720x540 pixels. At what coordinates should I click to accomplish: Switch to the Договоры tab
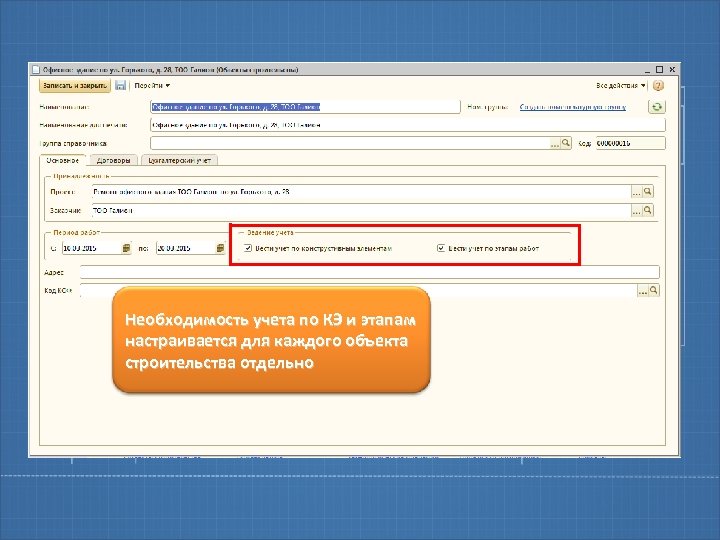pyautogui.click(x=113, y=160)
